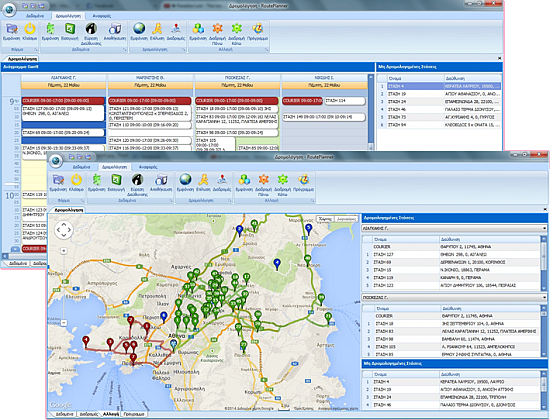This screenshot has height=420, width=550.
Task: Select ΣΤΑΣΗ 24 row in map window list
Action: click(451, 397)
